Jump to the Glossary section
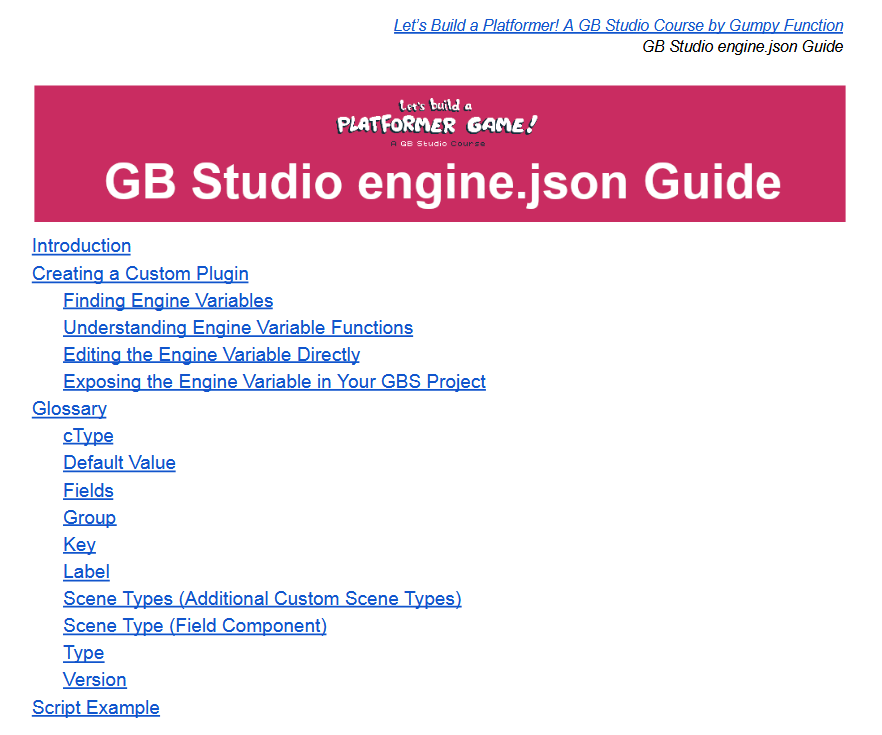Viewport: 882px width, 735px height. pos(69,408)
